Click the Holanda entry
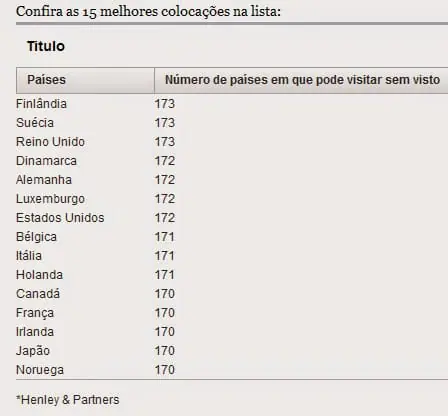The height and width of the screenshot is (416, 448). pos(39,275)
